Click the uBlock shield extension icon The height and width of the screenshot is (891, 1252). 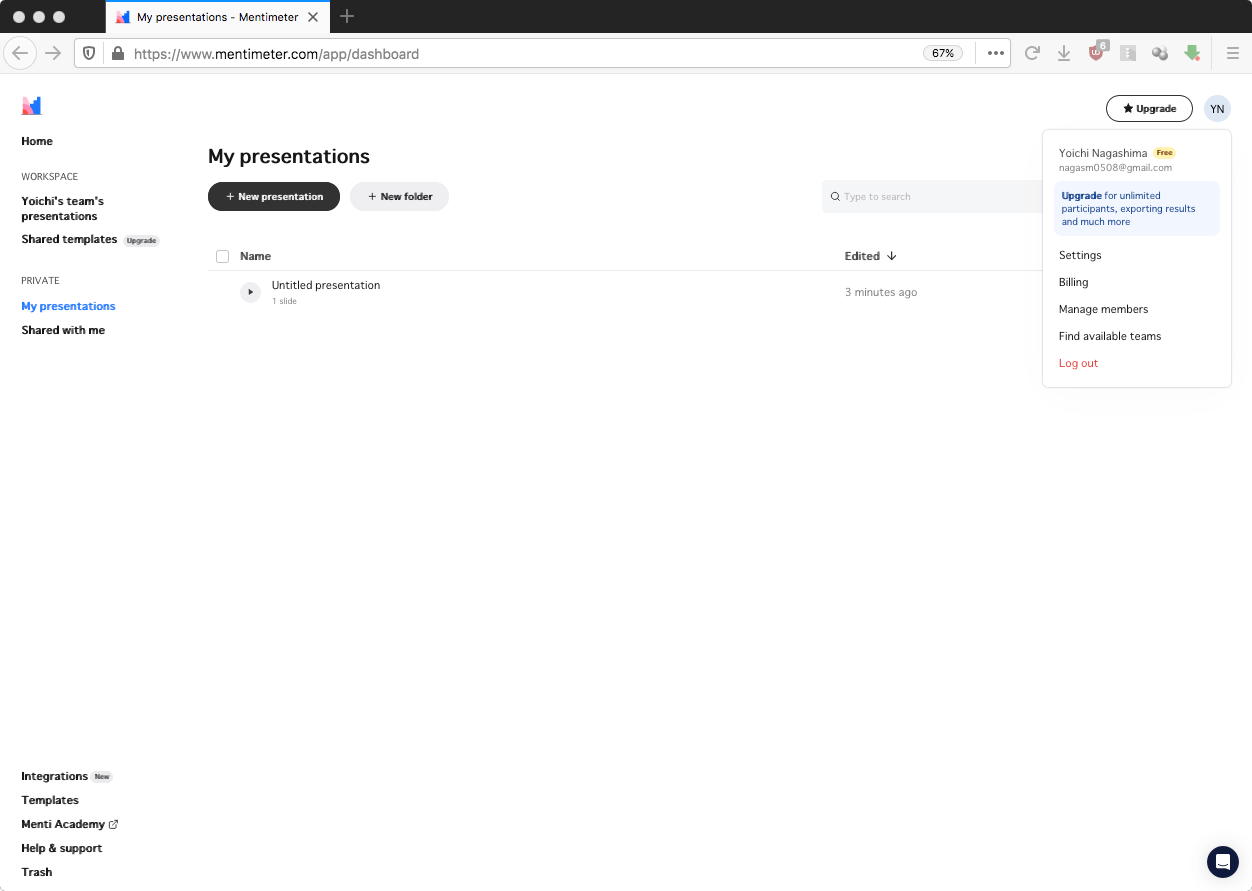[1097, 53]
